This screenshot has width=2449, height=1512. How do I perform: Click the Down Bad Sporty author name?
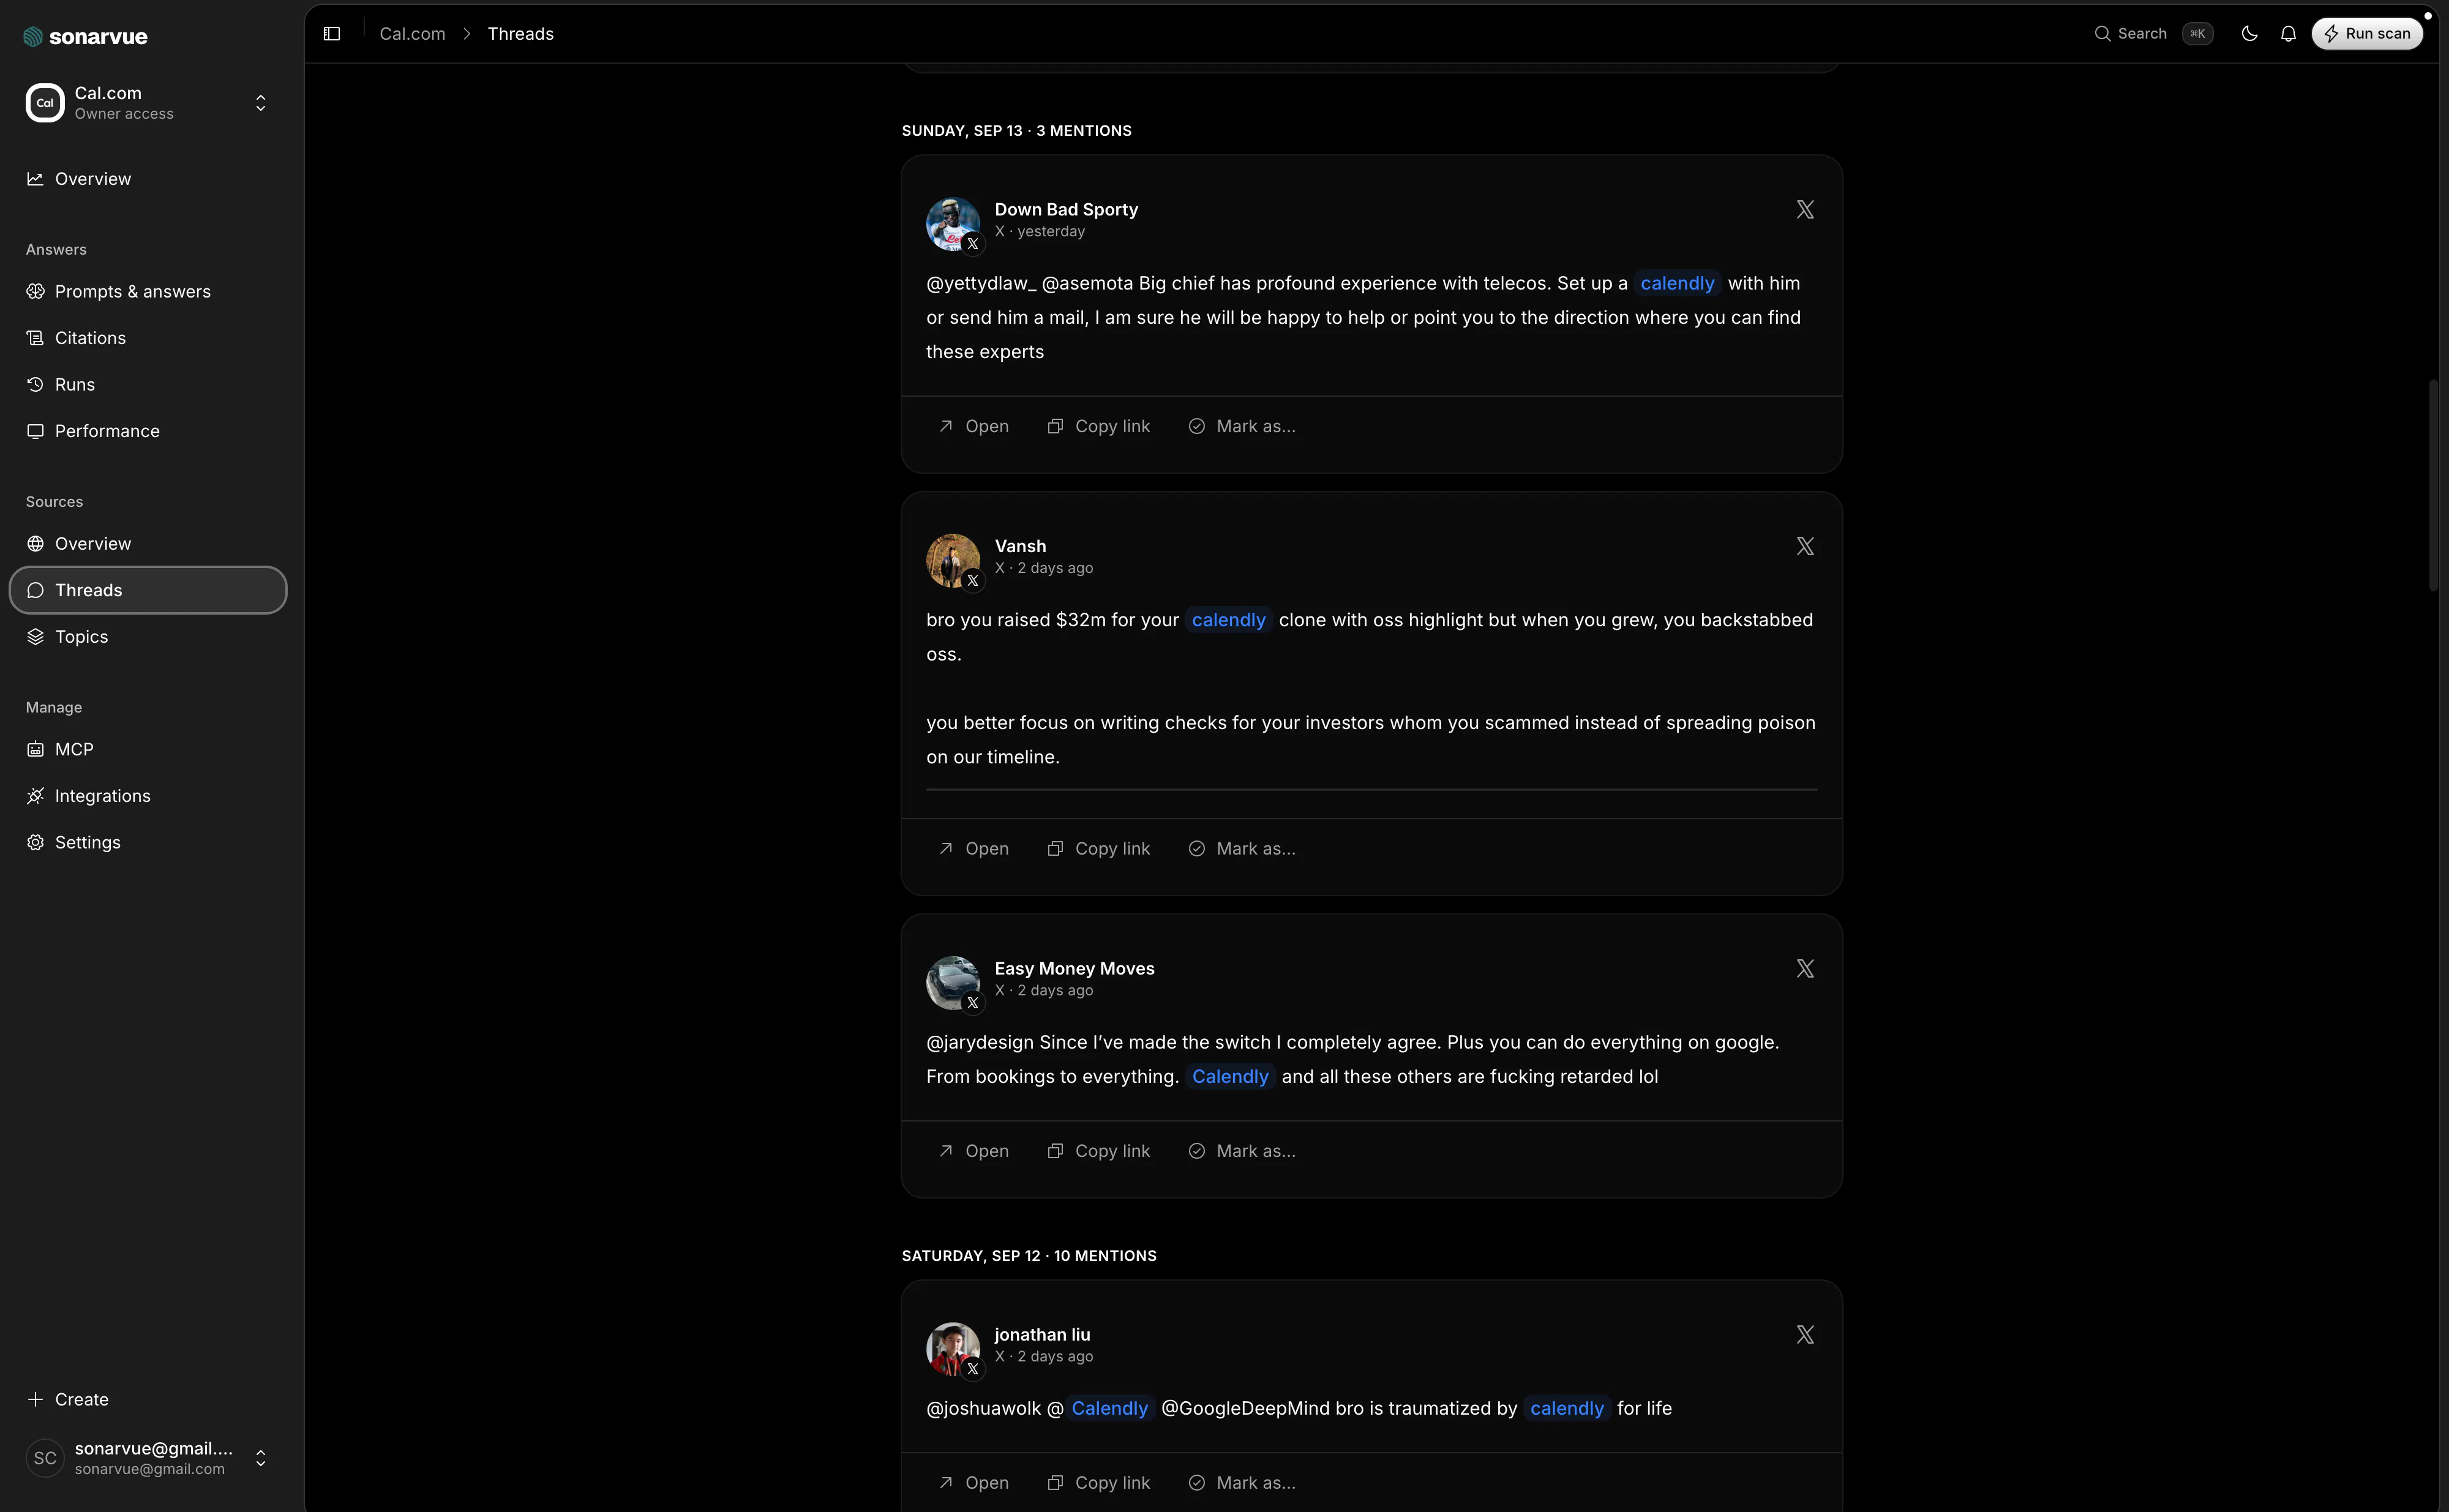point(1066,209)
